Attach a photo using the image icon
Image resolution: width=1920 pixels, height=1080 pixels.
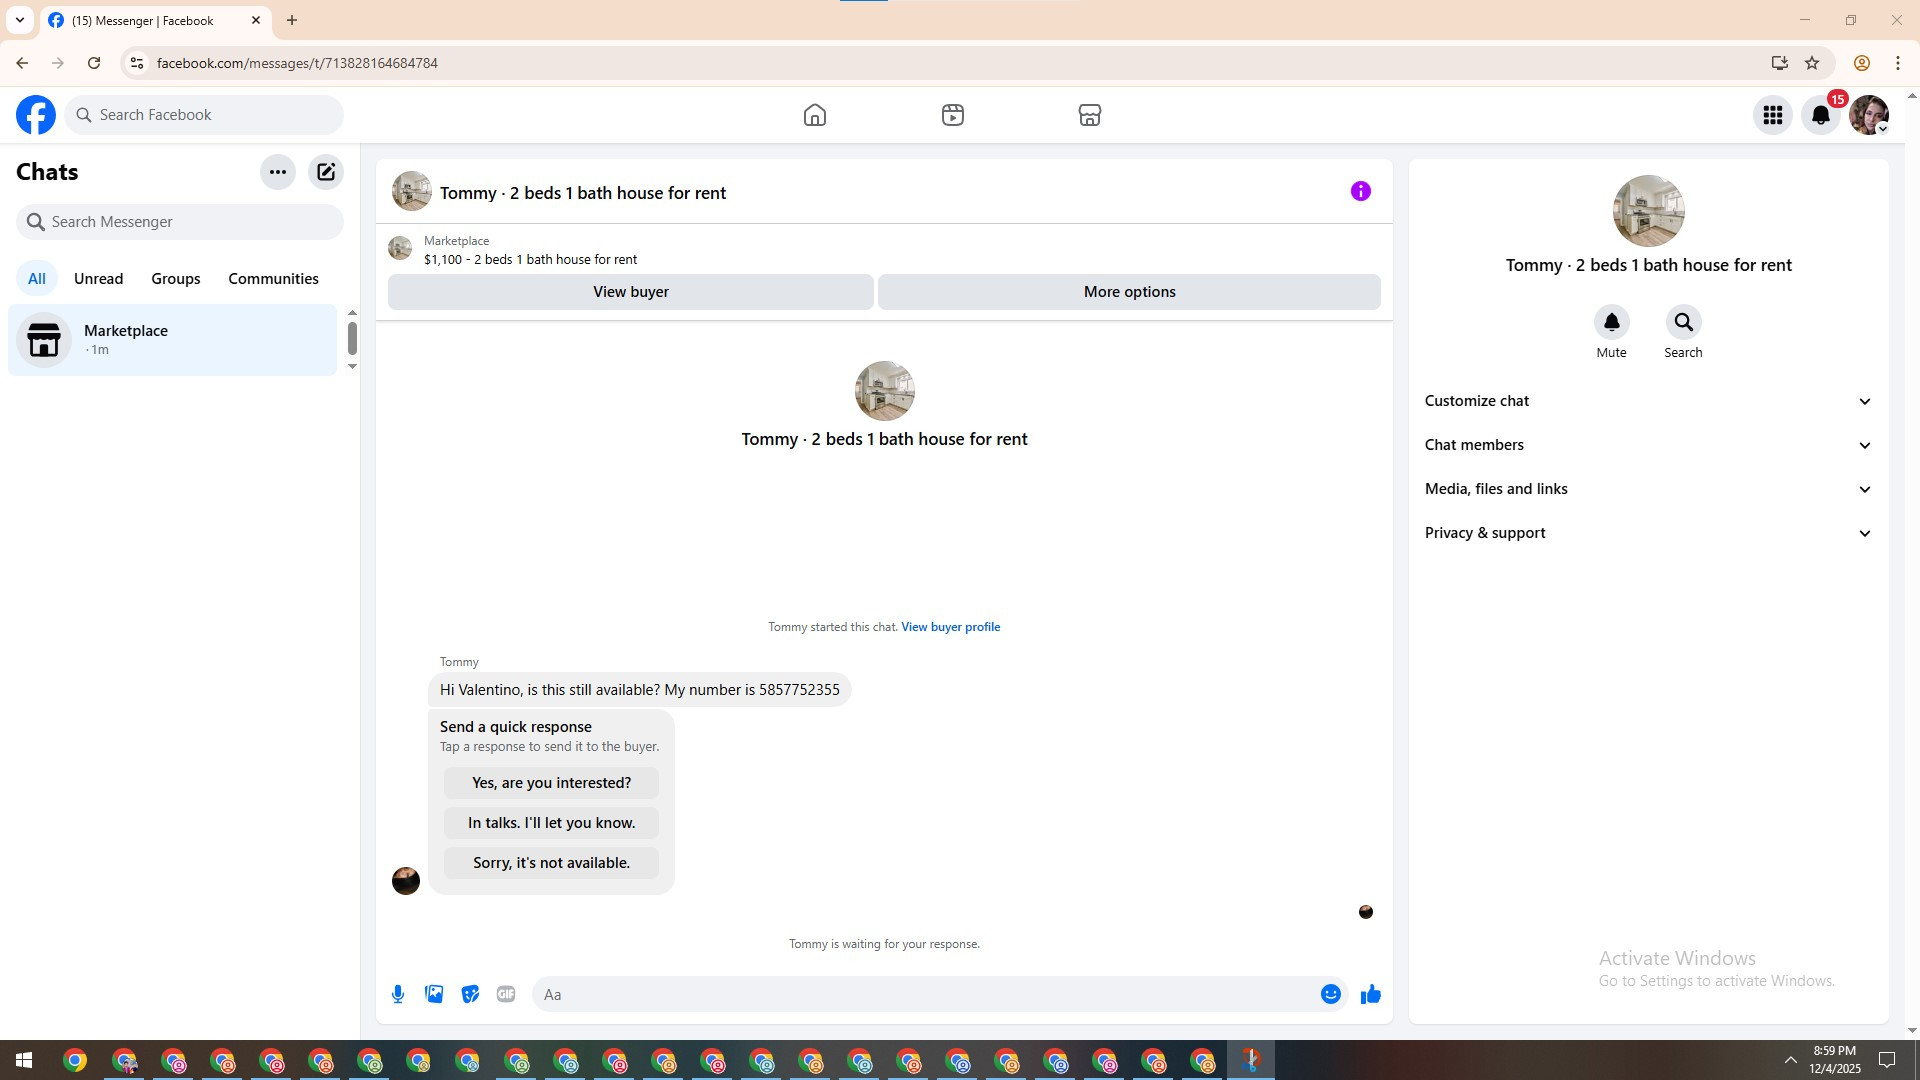(x=434, y=994)
